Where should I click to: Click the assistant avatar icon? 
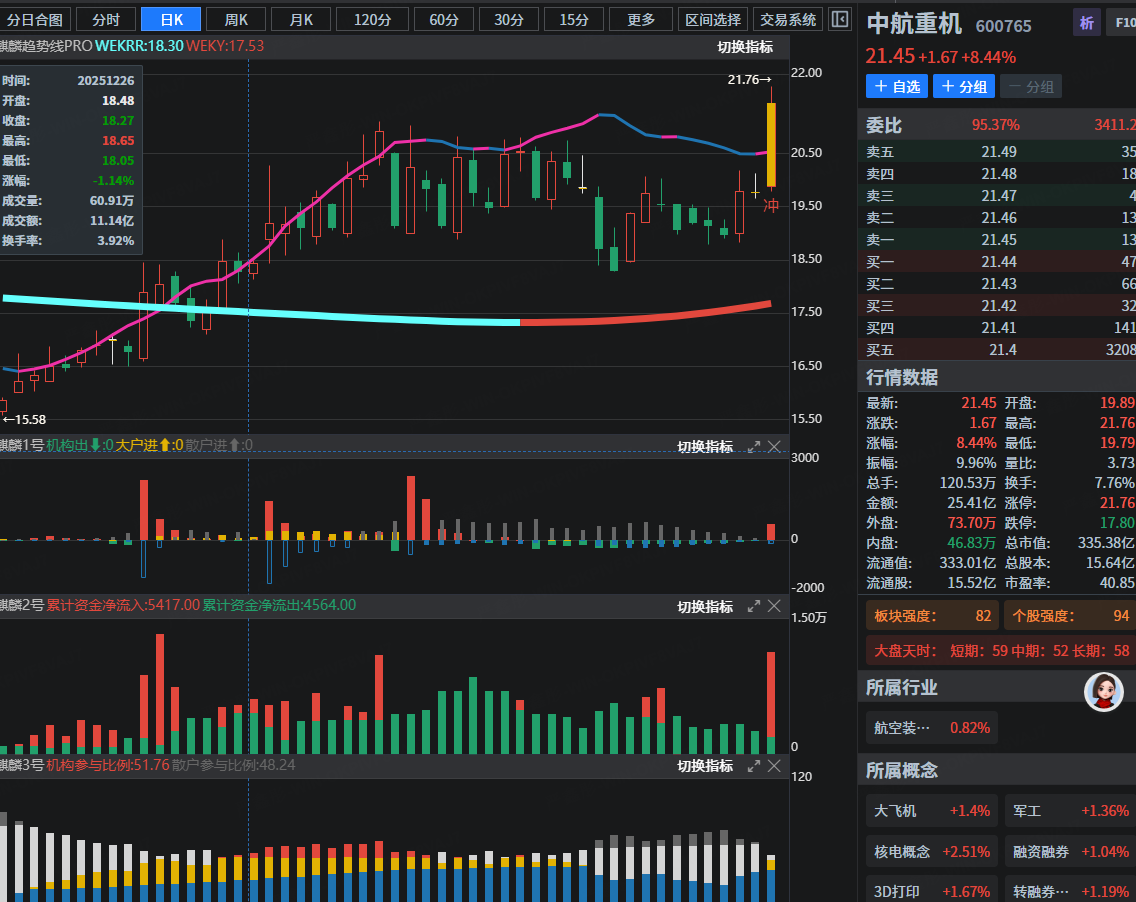[x=1104, y=692]
